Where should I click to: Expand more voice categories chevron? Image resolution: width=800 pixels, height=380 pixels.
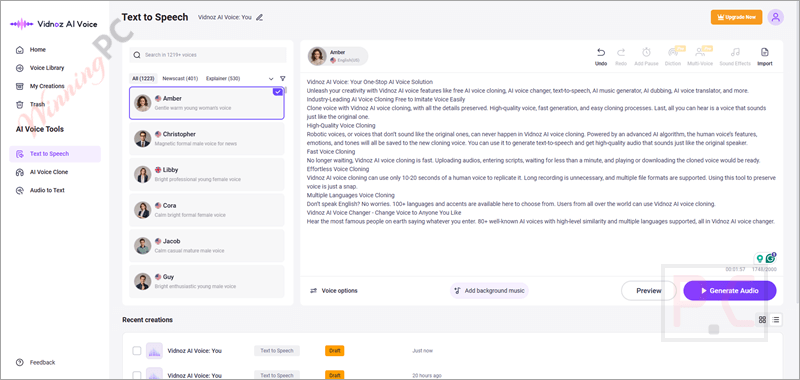coord(271,79)
